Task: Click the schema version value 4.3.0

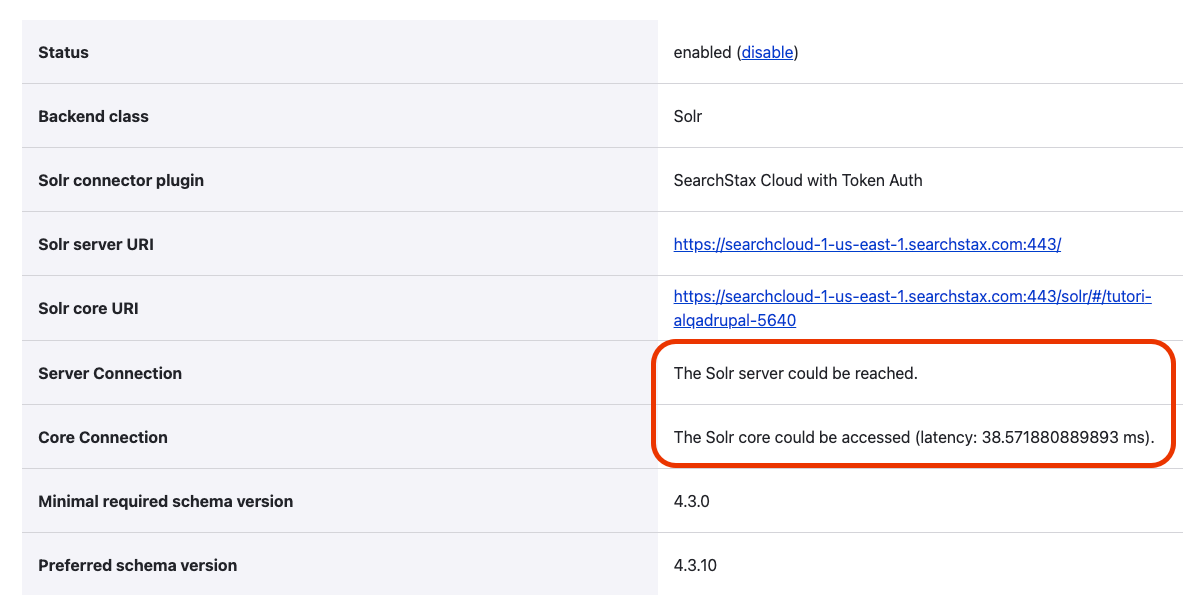Action: coord(692,501)
